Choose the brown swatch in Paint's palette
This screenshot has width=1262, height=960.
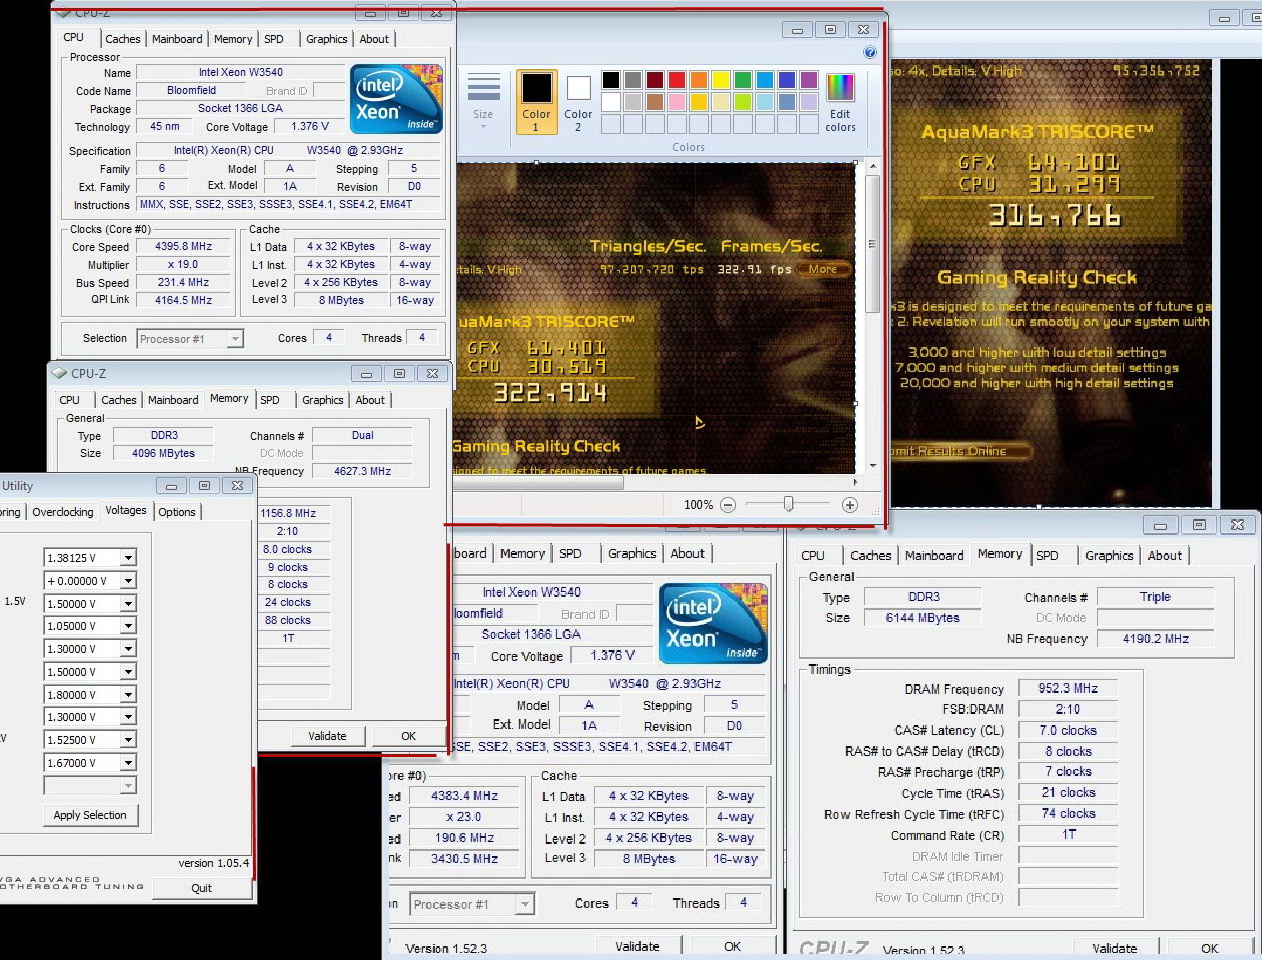tap(655, 102)
